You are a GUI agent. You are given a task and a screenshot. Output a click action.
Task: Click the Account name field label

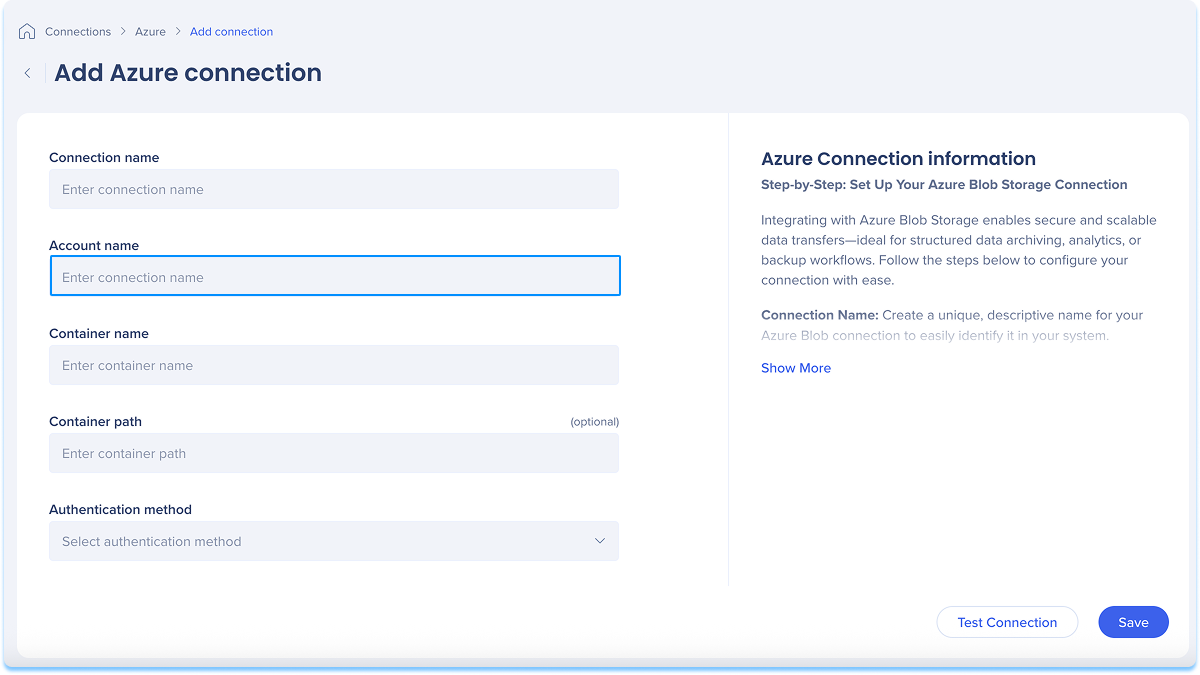click(94, 246)
